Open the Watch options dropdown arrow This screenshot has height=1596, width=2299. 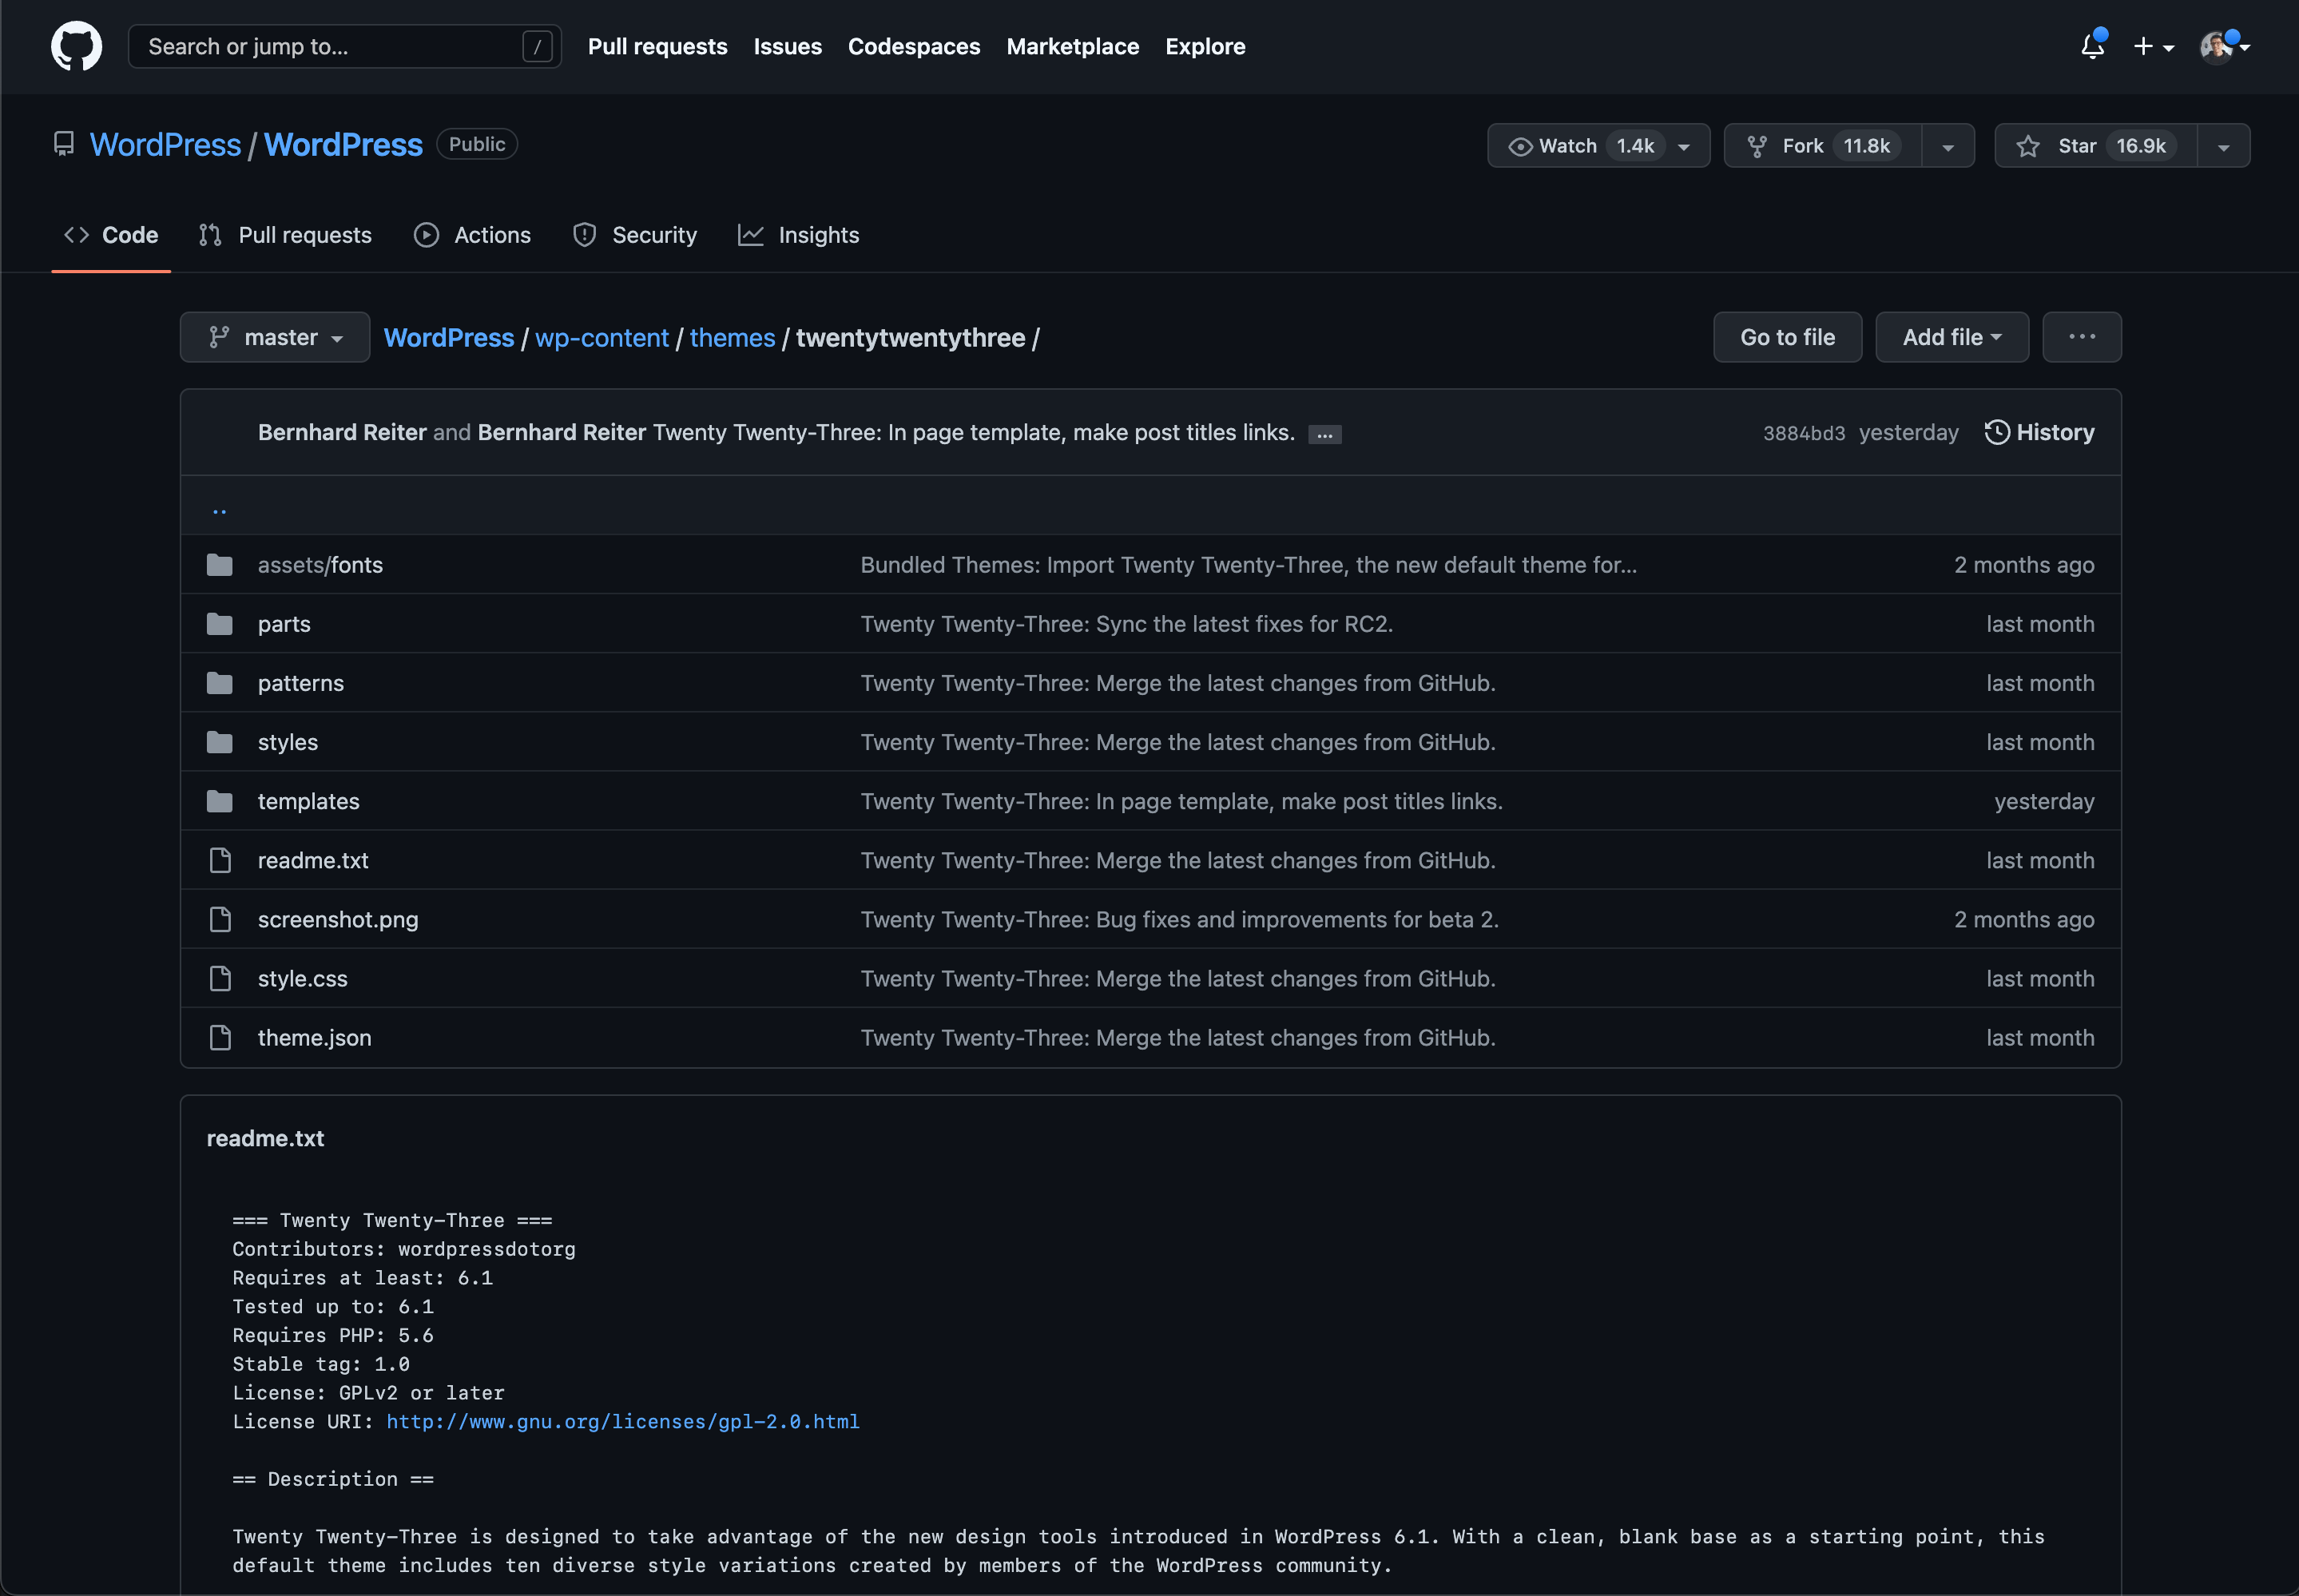point(1685,146)
